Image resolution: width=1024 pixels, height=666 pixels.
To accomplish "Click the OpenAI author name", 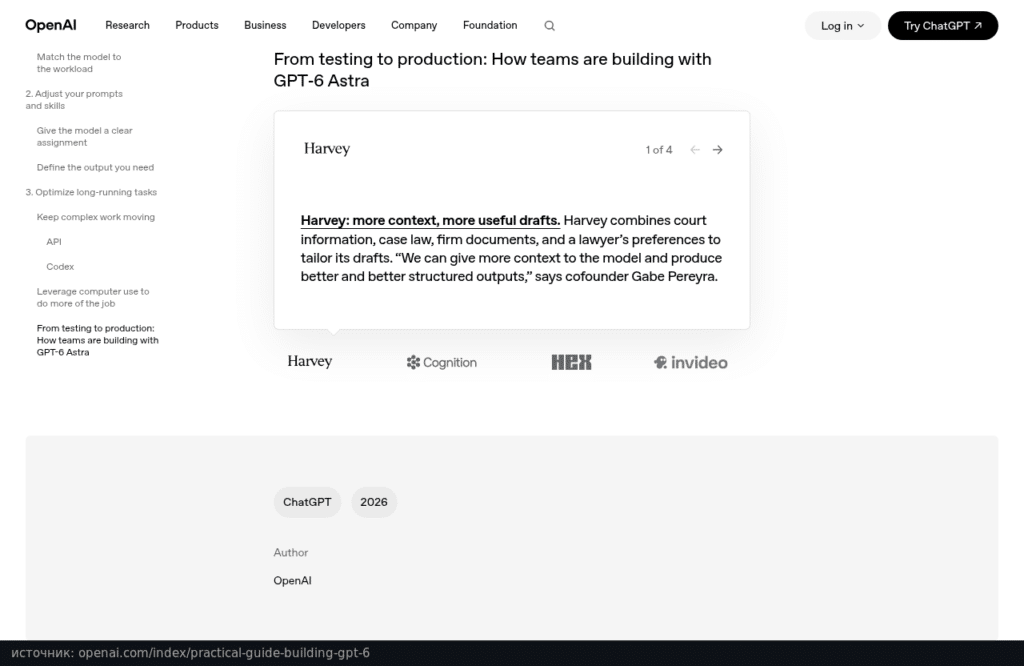I will (x=292, y=580).
